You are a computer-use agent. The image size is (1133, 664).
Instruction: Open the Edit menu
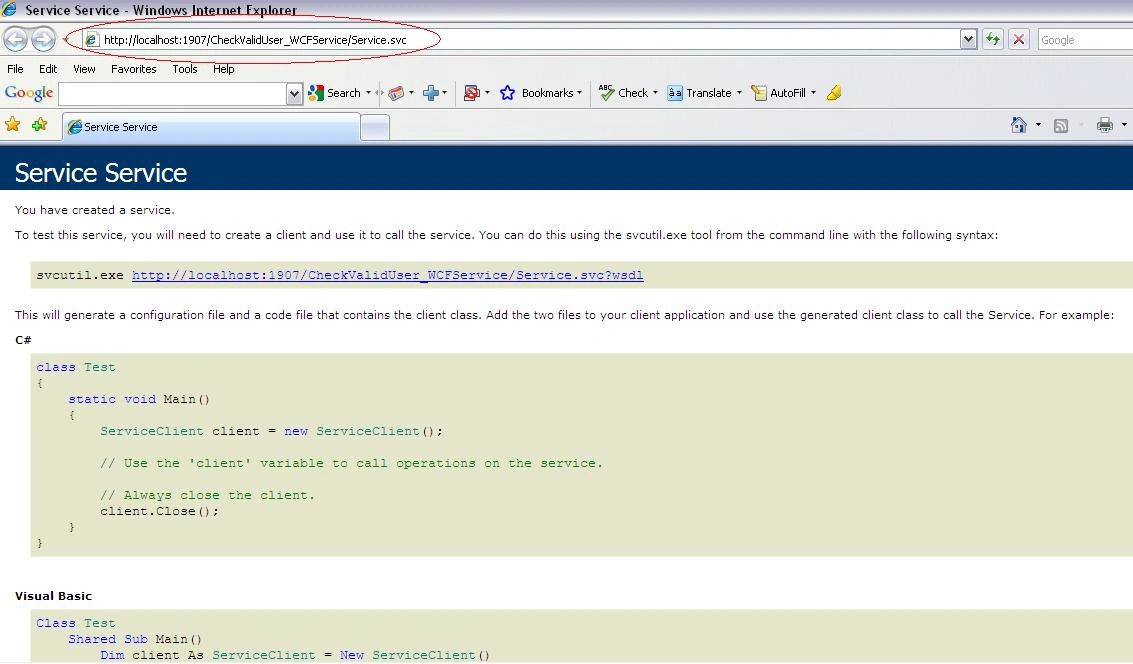[x=48, y=69]
